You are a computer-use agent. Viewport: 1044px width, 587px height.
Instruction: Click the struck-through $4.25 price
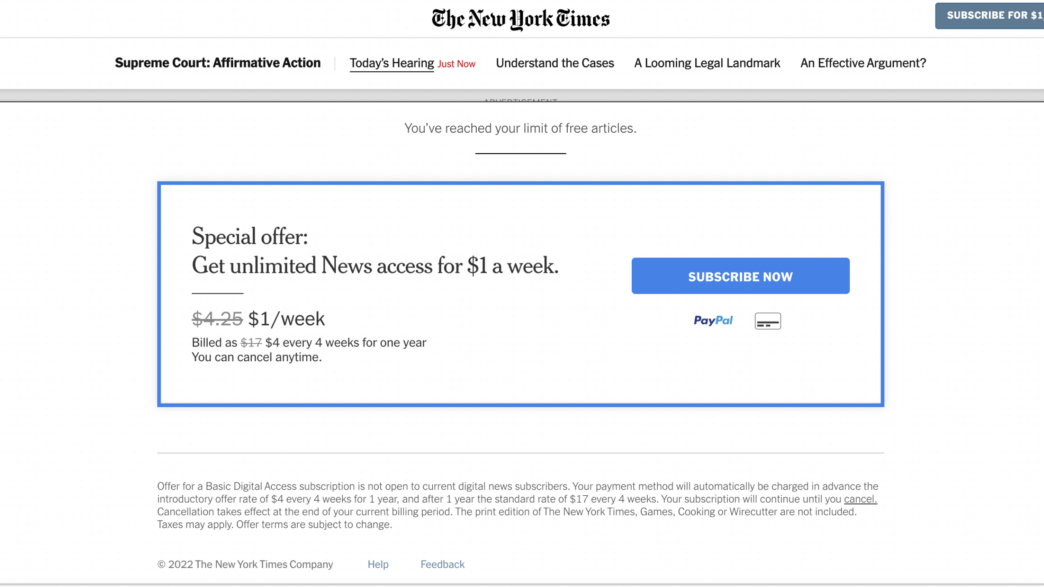click(x=217, y=319)
